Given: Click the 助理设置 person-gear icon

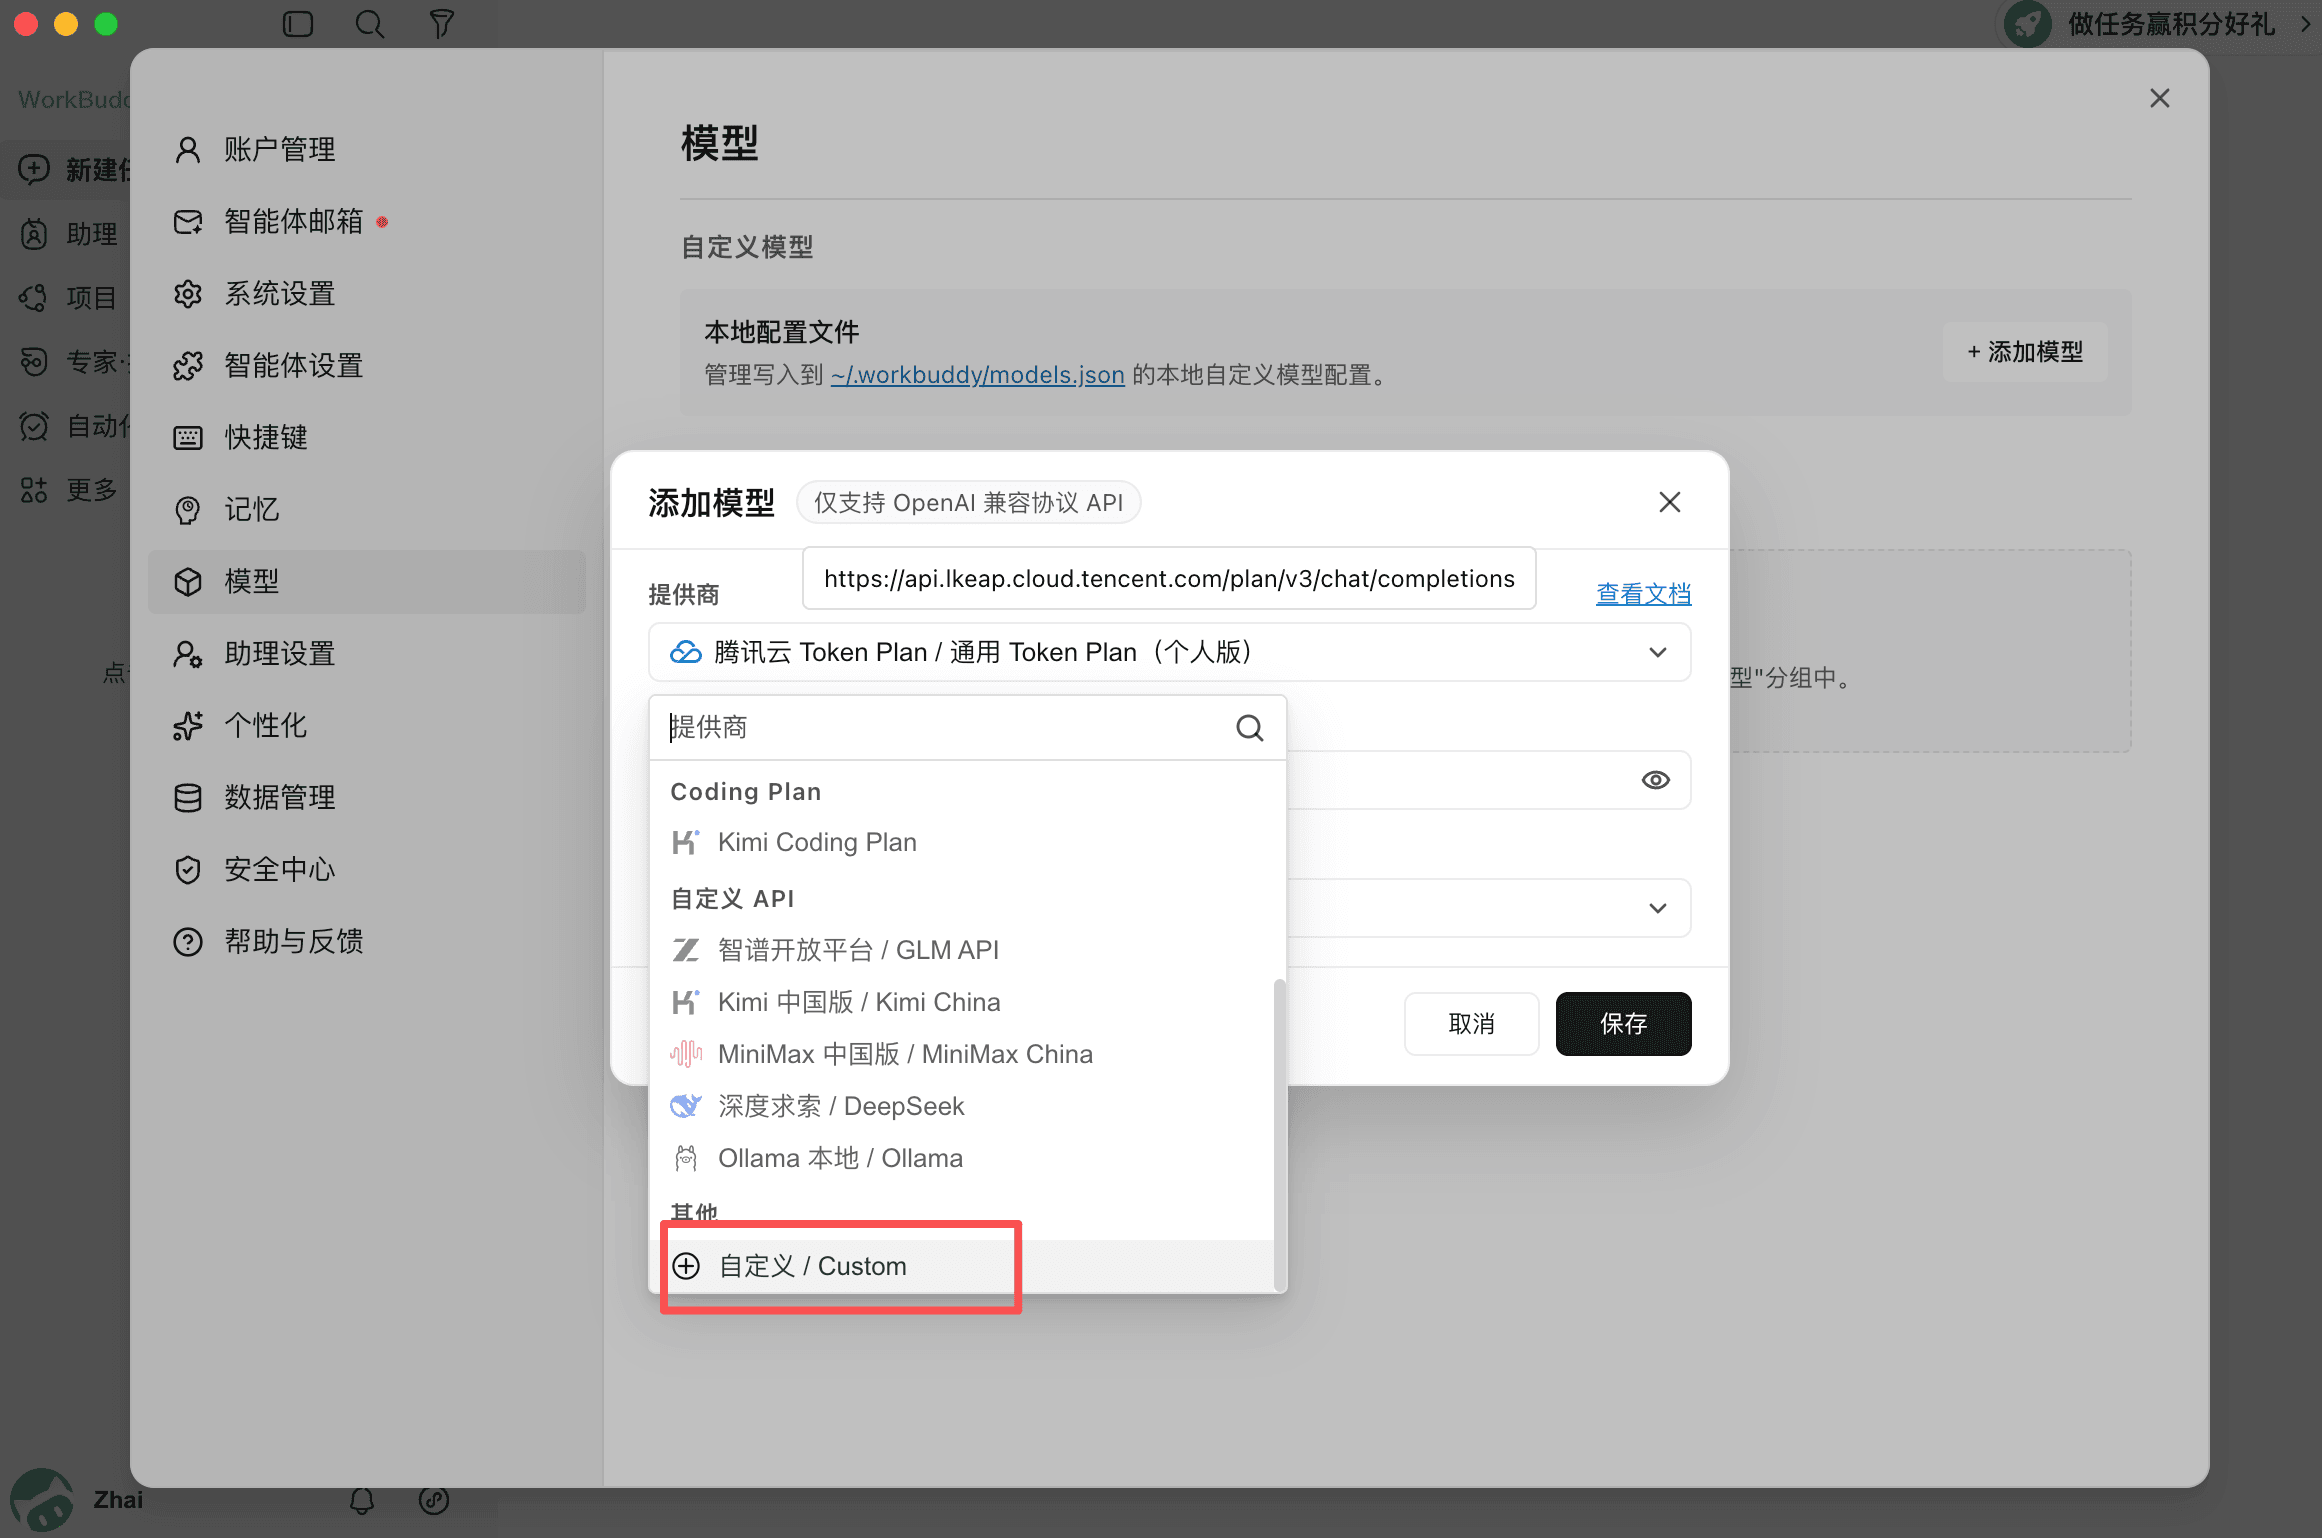Looking at the screenshot, I should coord(188,654).
